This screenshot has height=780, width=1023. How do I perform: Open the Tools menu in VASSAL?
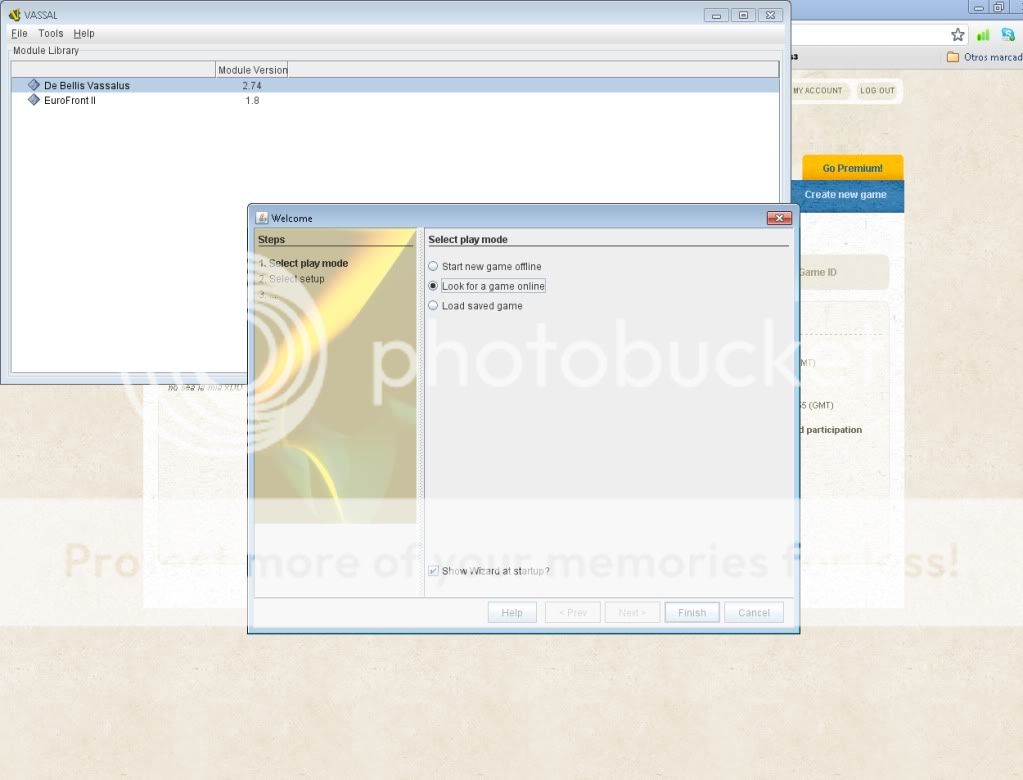pyautogui.click(x=50, y=33)
